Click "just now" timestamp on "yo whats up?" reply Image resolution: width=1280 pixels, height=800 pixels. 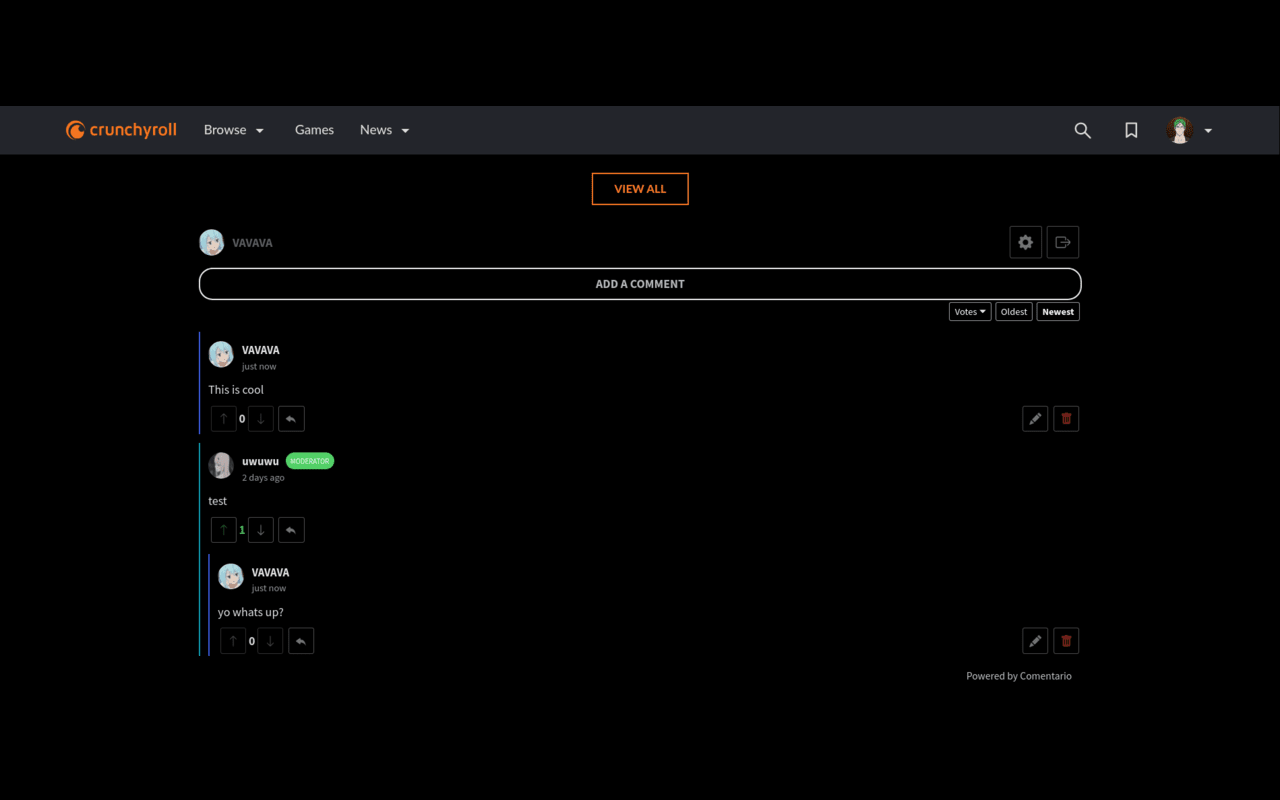click(x=269, y=589)
